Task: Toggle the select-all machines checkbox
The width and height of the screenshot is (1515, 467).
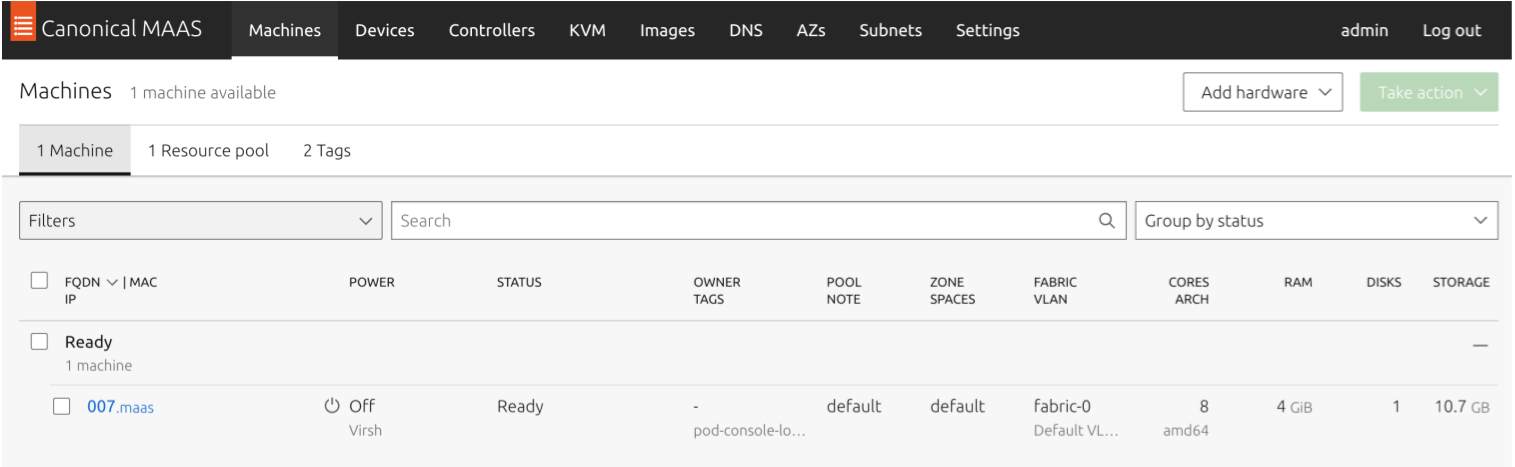Action: tap(39, 281)
